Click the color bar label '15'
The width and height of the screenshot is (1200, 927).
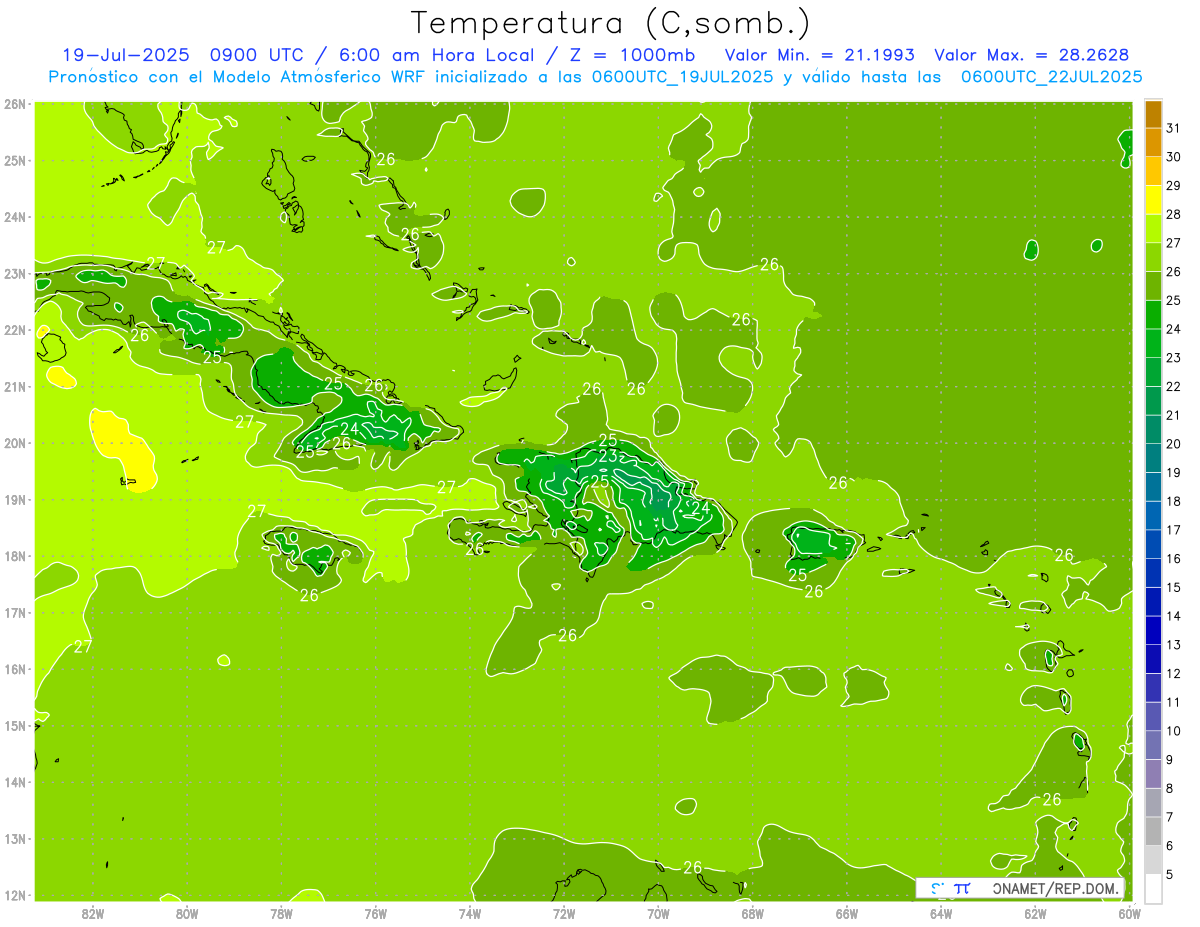[1173, 587]
